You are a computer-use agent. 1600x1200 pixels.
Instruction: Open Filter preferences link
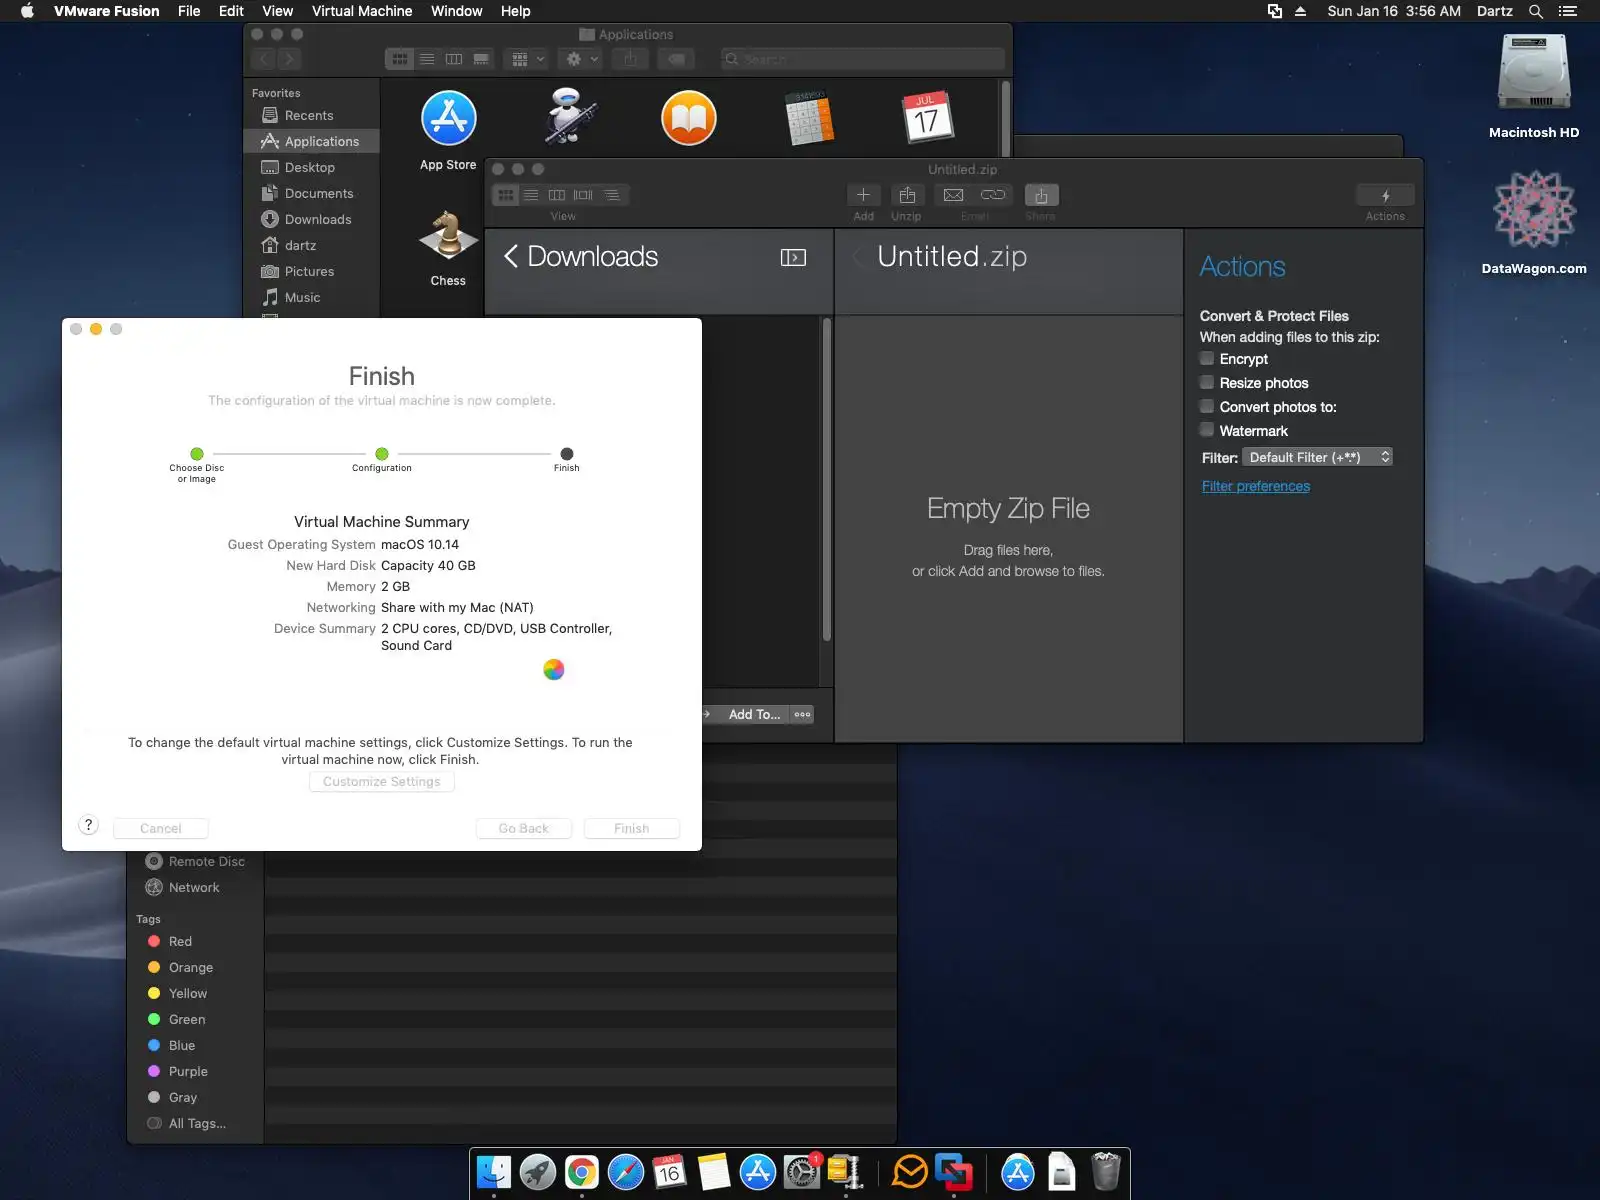[1256, 486]
